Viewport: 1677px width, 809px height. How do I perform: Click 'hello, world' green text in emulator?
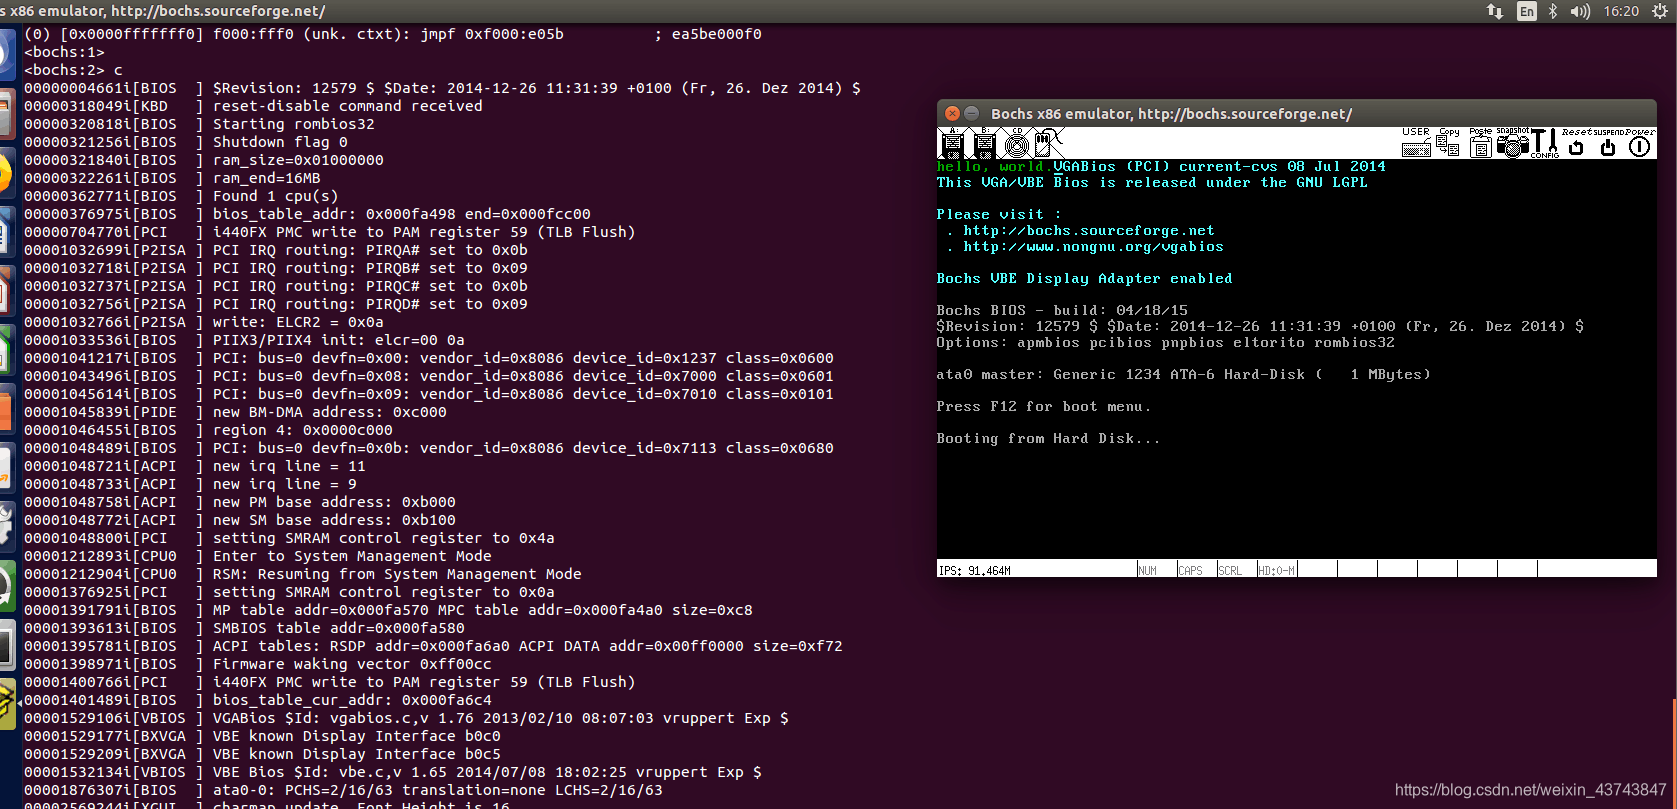(990, 166)
